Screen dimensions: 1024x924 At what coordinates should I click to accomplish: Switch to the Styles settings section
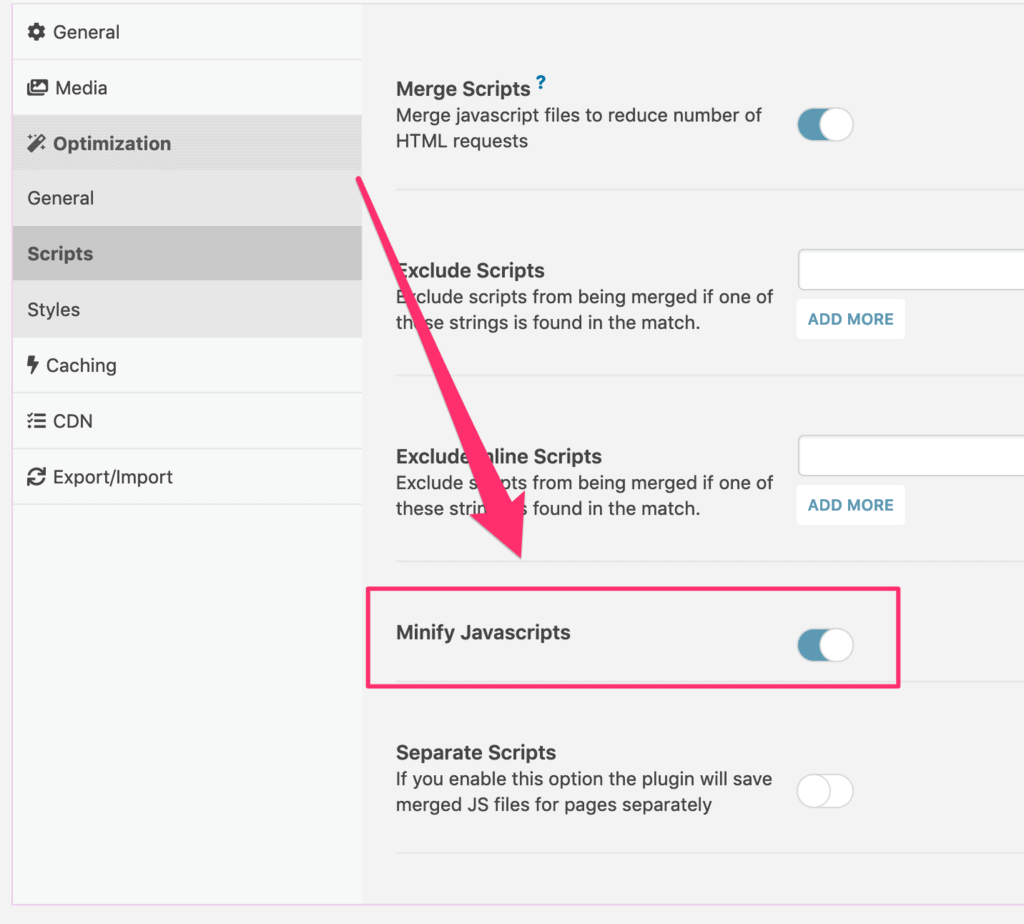click(x=53, y=309)
